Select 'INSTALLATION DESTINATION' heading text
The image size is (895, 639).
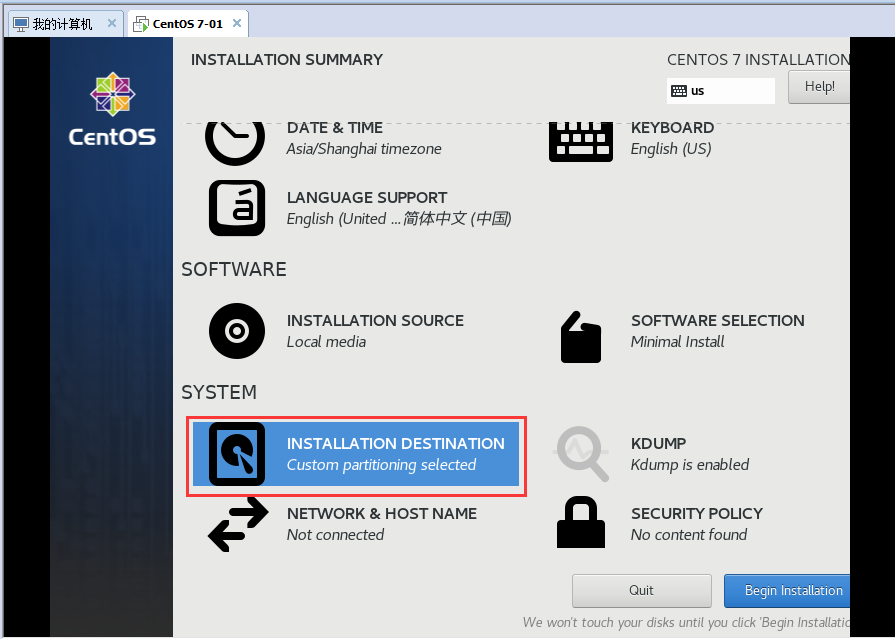coord(396,444)
